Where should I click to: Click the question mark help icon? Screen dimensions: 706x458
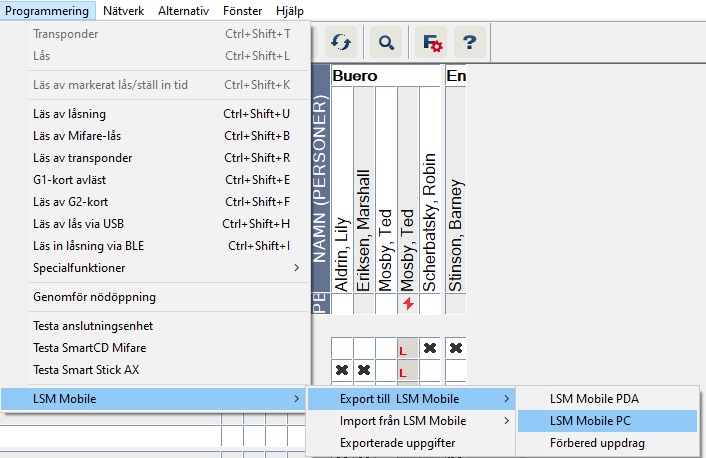pyautogui.click(x=470, y=42)
